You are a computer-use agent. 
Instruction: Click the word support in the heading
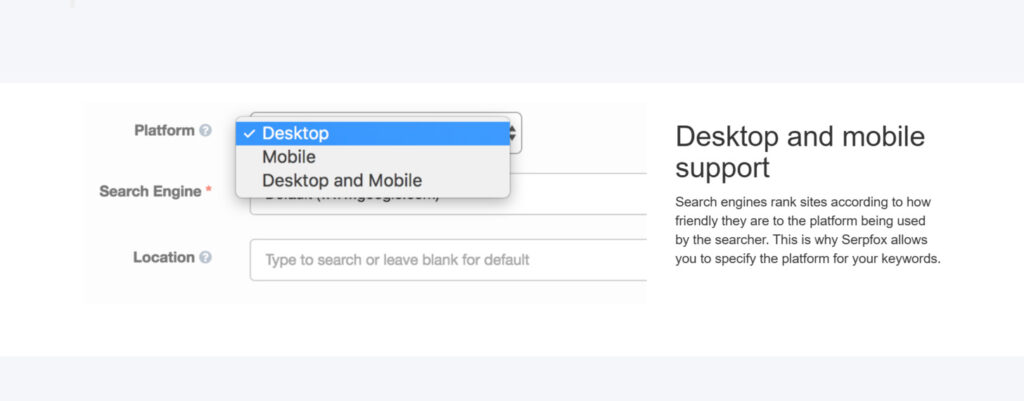721,167
